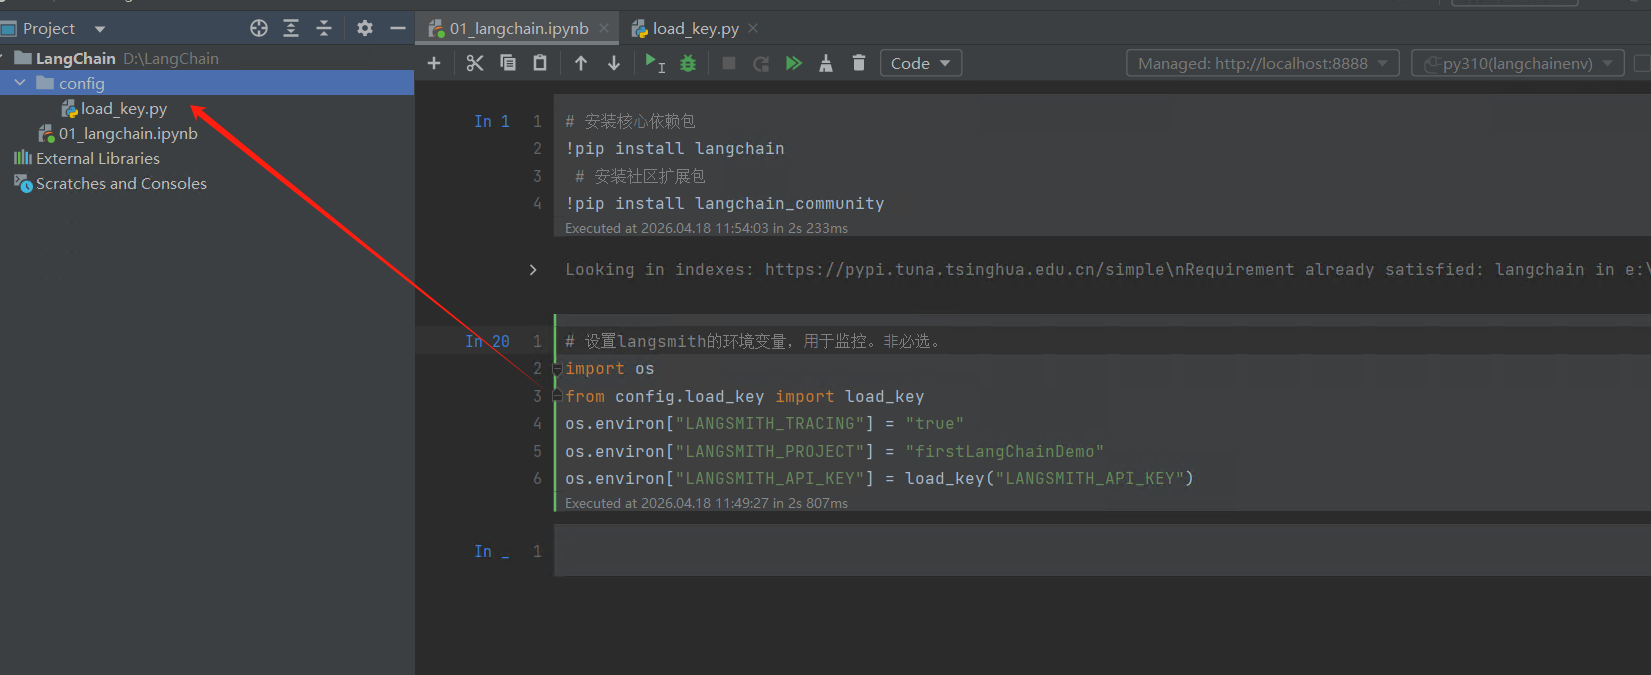
Task: Expand the collapsed pip install output
Action: tap(533, 269)
